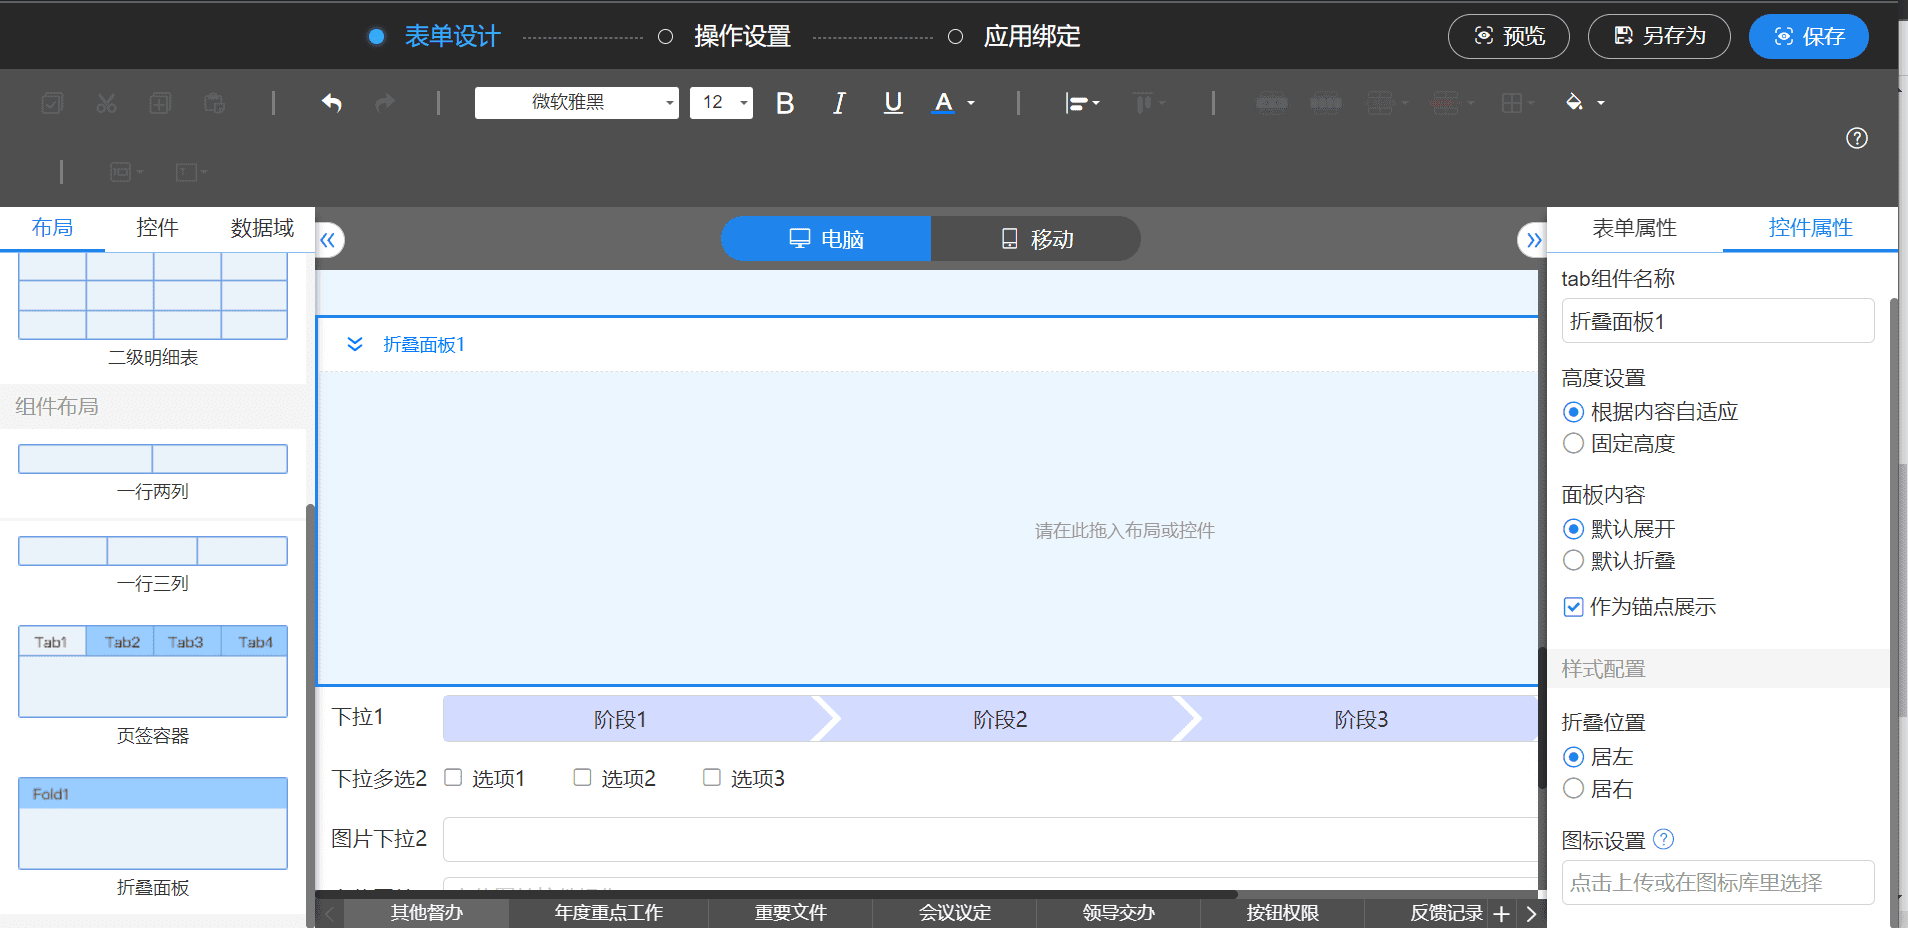Collapse the left panel with double-arrow icon
The width and height of the screenshot is (1908, 928).
click(x=328, y=240)
